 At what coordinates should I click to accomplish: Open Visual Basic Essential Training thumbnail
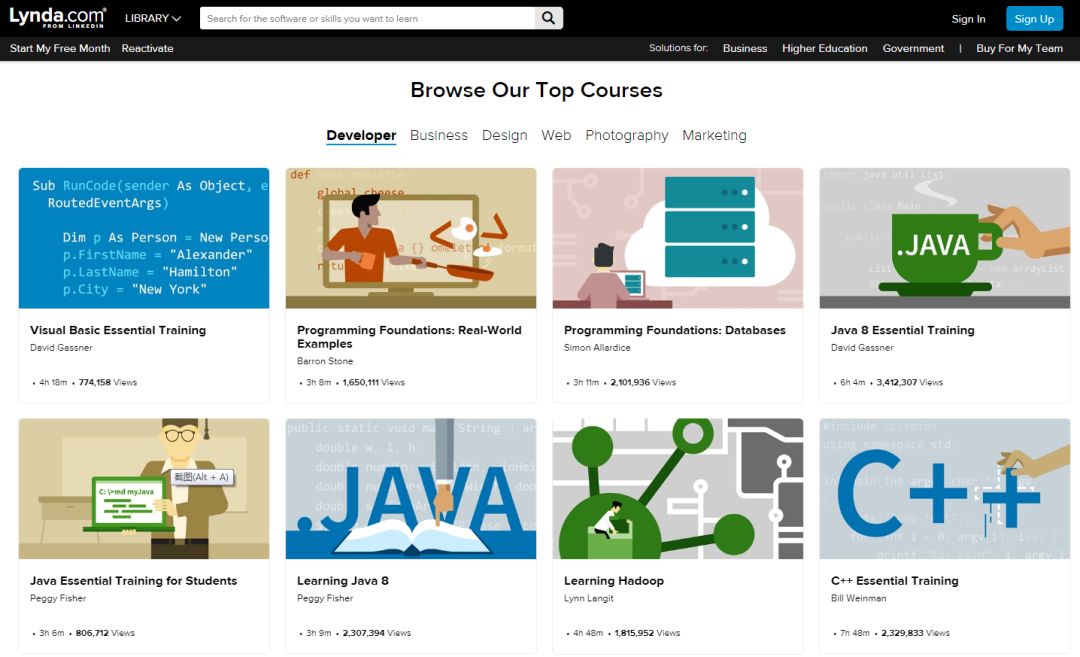[144, 238]
